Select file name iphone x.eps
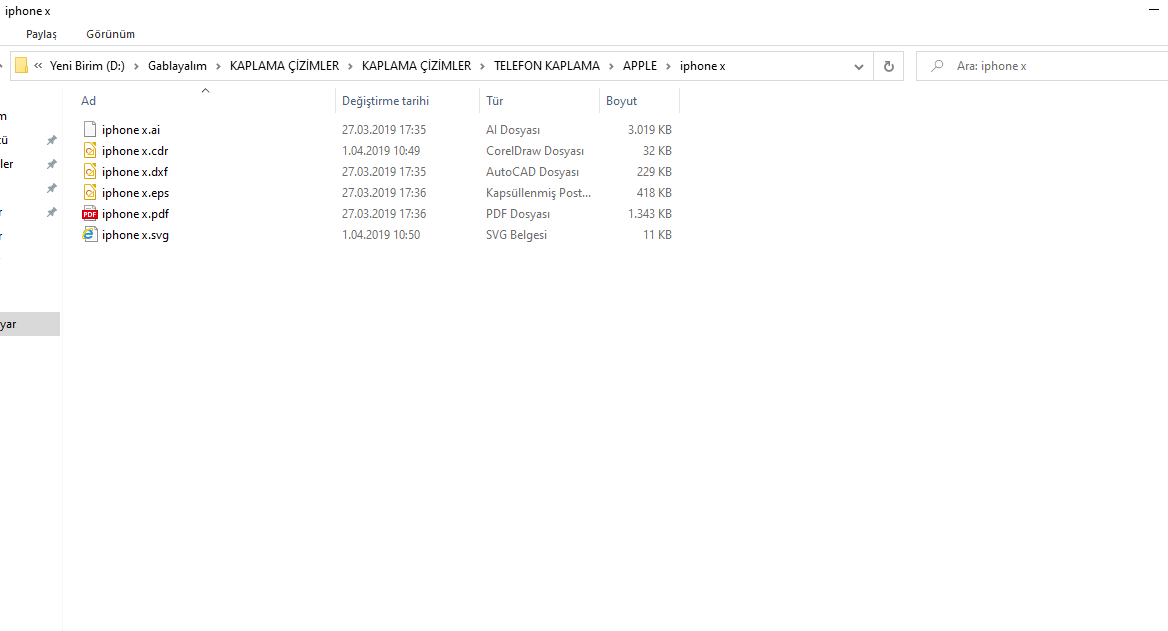The height and width of the screenshot is (631, 1168). [x=136, y=192]
